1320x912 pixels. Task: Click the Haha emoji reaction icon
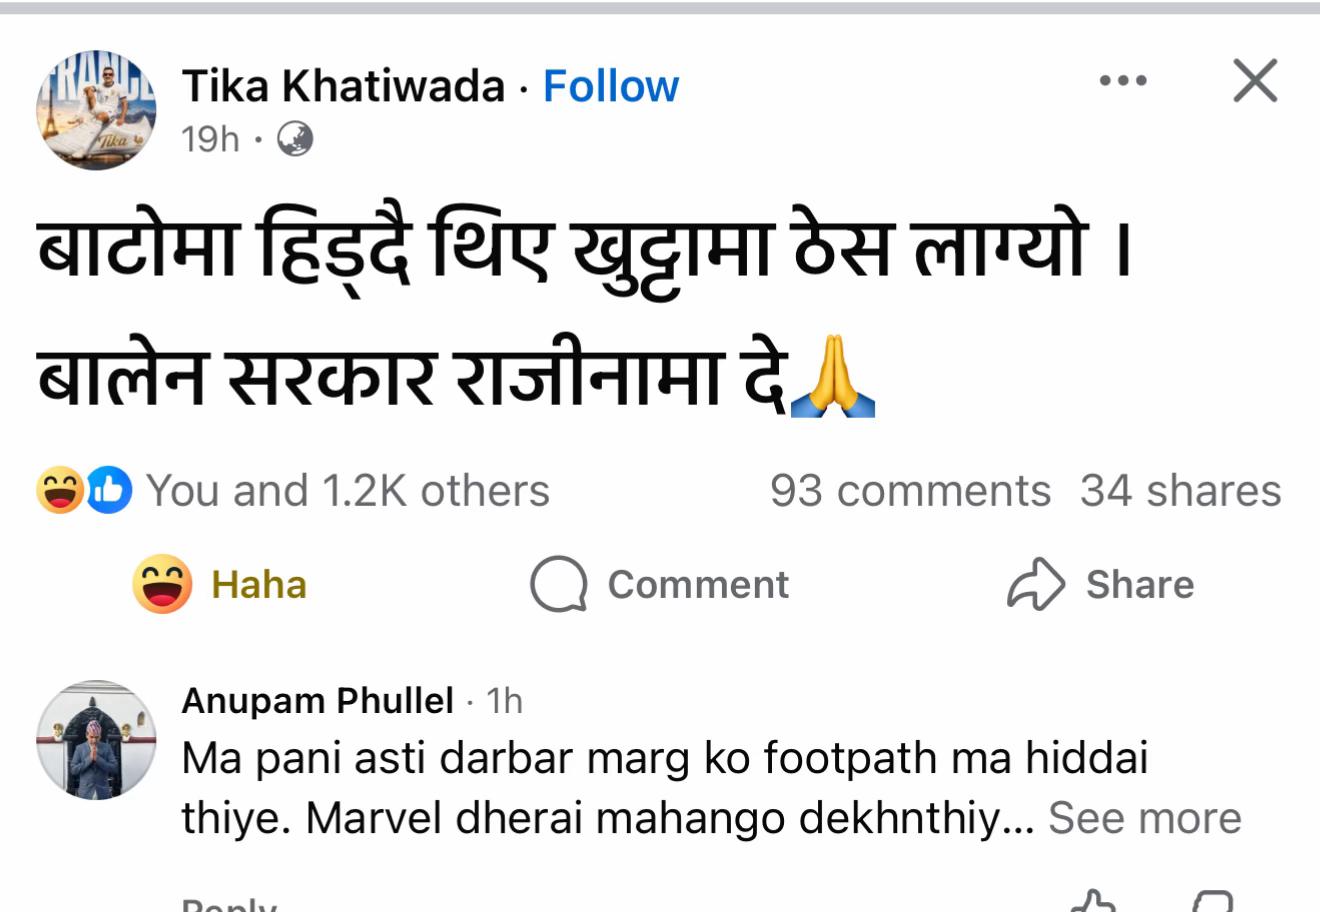[x=162, y=584]
